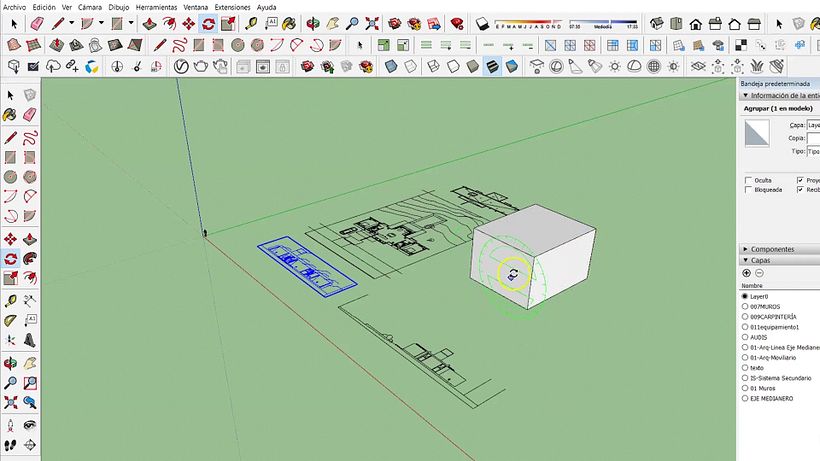Select the Freehand tool in left toolbar
This screenshot has width=820, height=461.
[x=30, y=137]
